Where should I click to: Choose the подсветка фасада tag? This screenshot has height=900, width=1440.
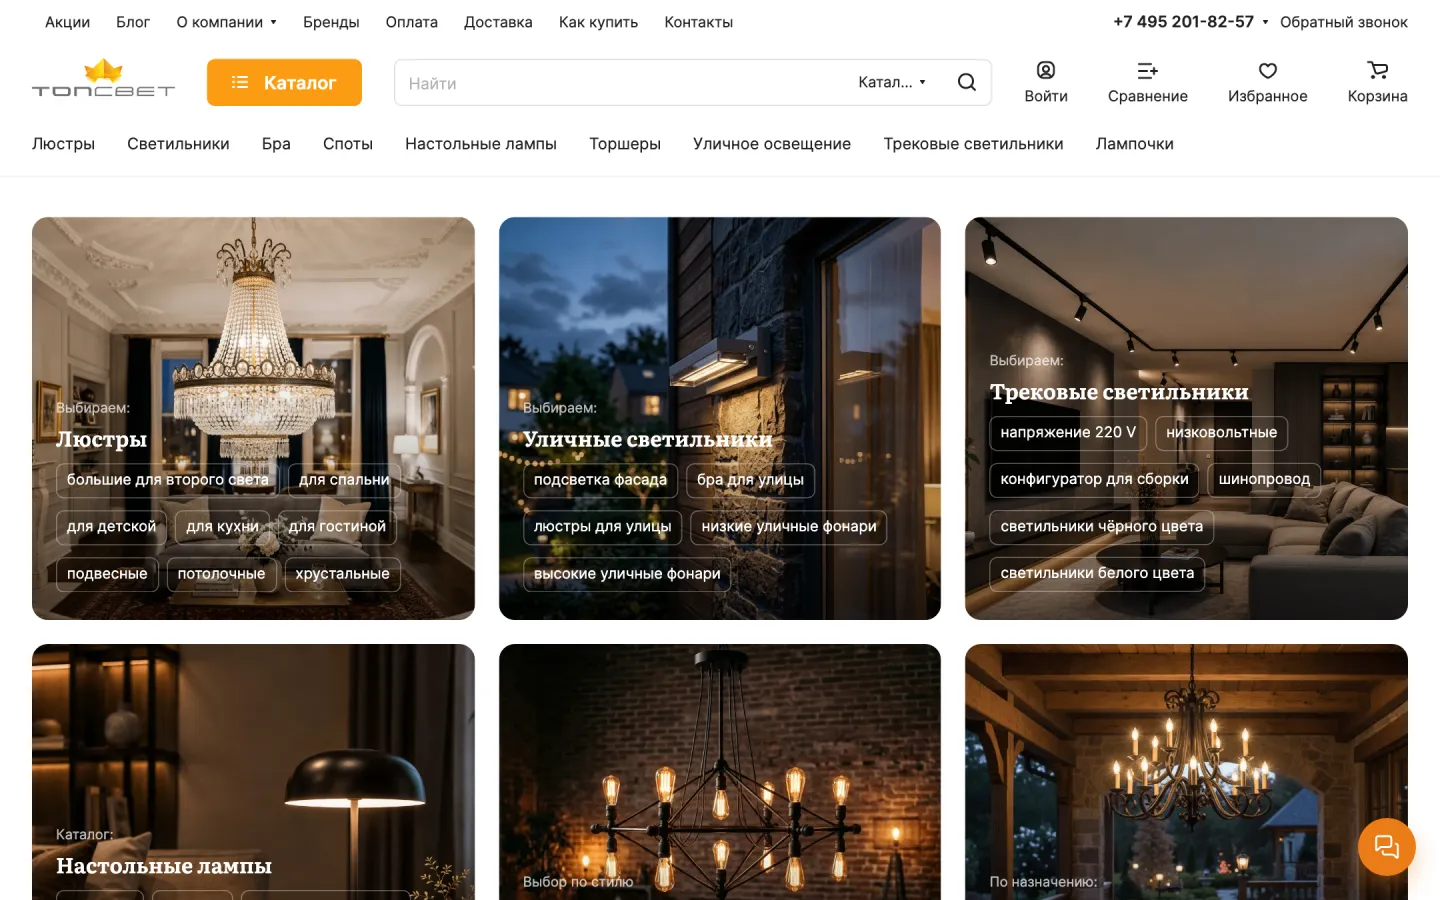tap(600, 480)
